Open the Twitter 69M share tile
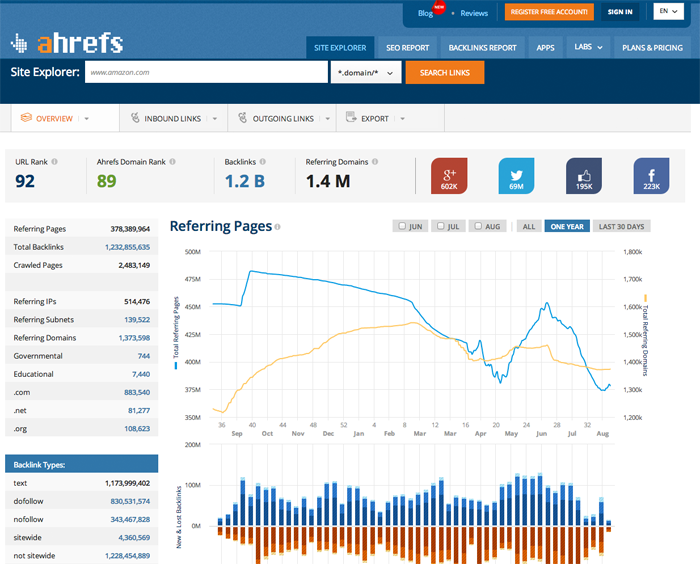The height and width of the screenshot is (564, 700). [x=517, y=175]
